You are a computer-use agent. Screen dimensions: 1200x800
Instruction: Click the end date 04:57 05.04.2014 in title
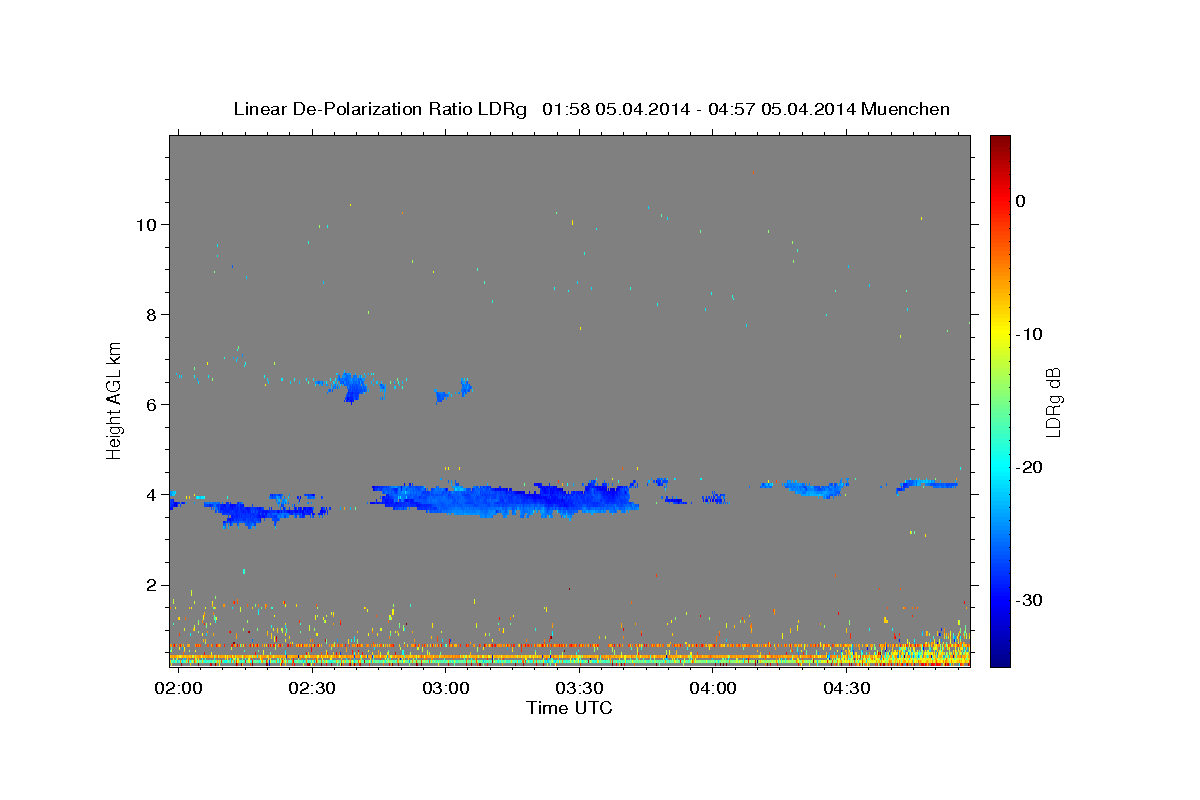781,109
